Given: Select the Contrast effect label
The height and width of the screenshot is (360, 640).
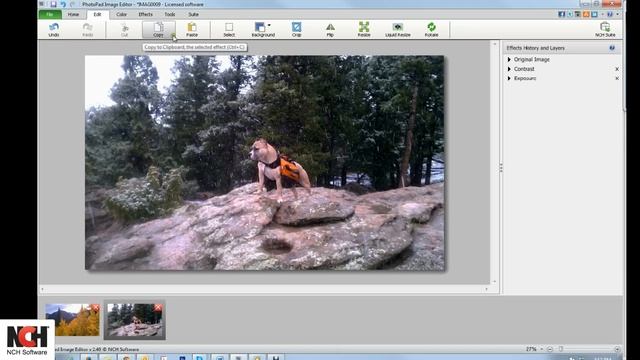Looking at the screenshot, I should [524, 69].
